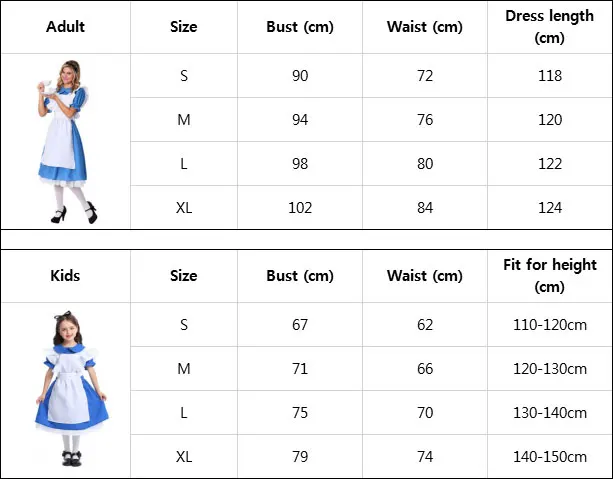Click kids waist value 70
Viewport: 613px width, 479px height.
(x=425, y=413)
